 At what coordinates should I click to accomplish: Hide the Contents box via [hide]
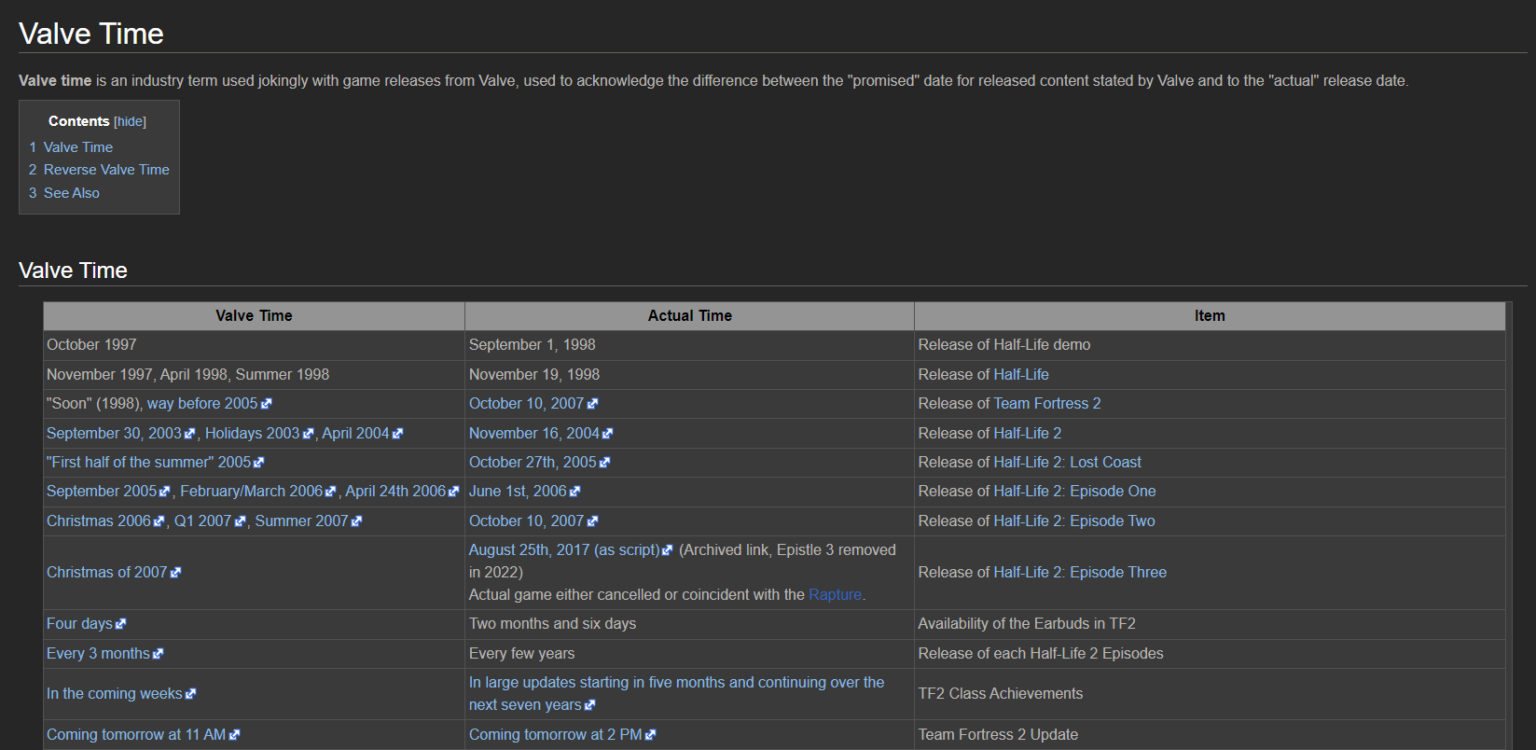coord(130,121)
